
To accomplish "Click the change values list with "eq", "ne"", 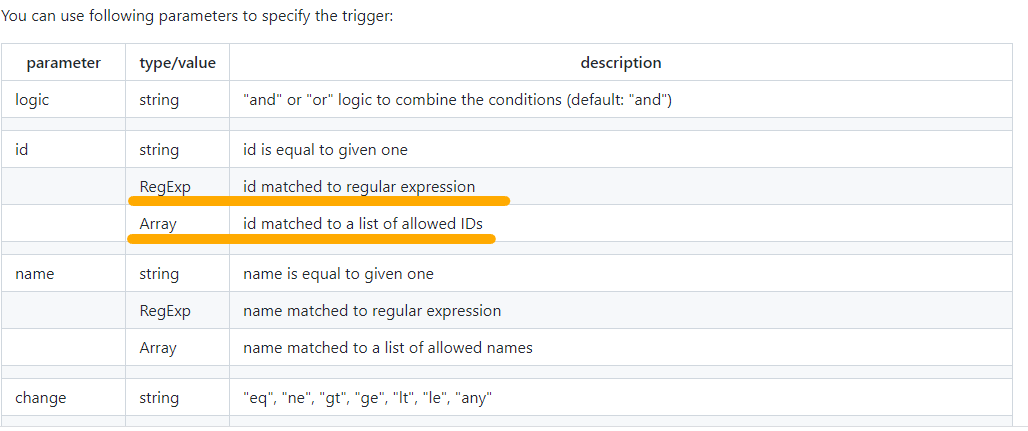I will (367, 398).
